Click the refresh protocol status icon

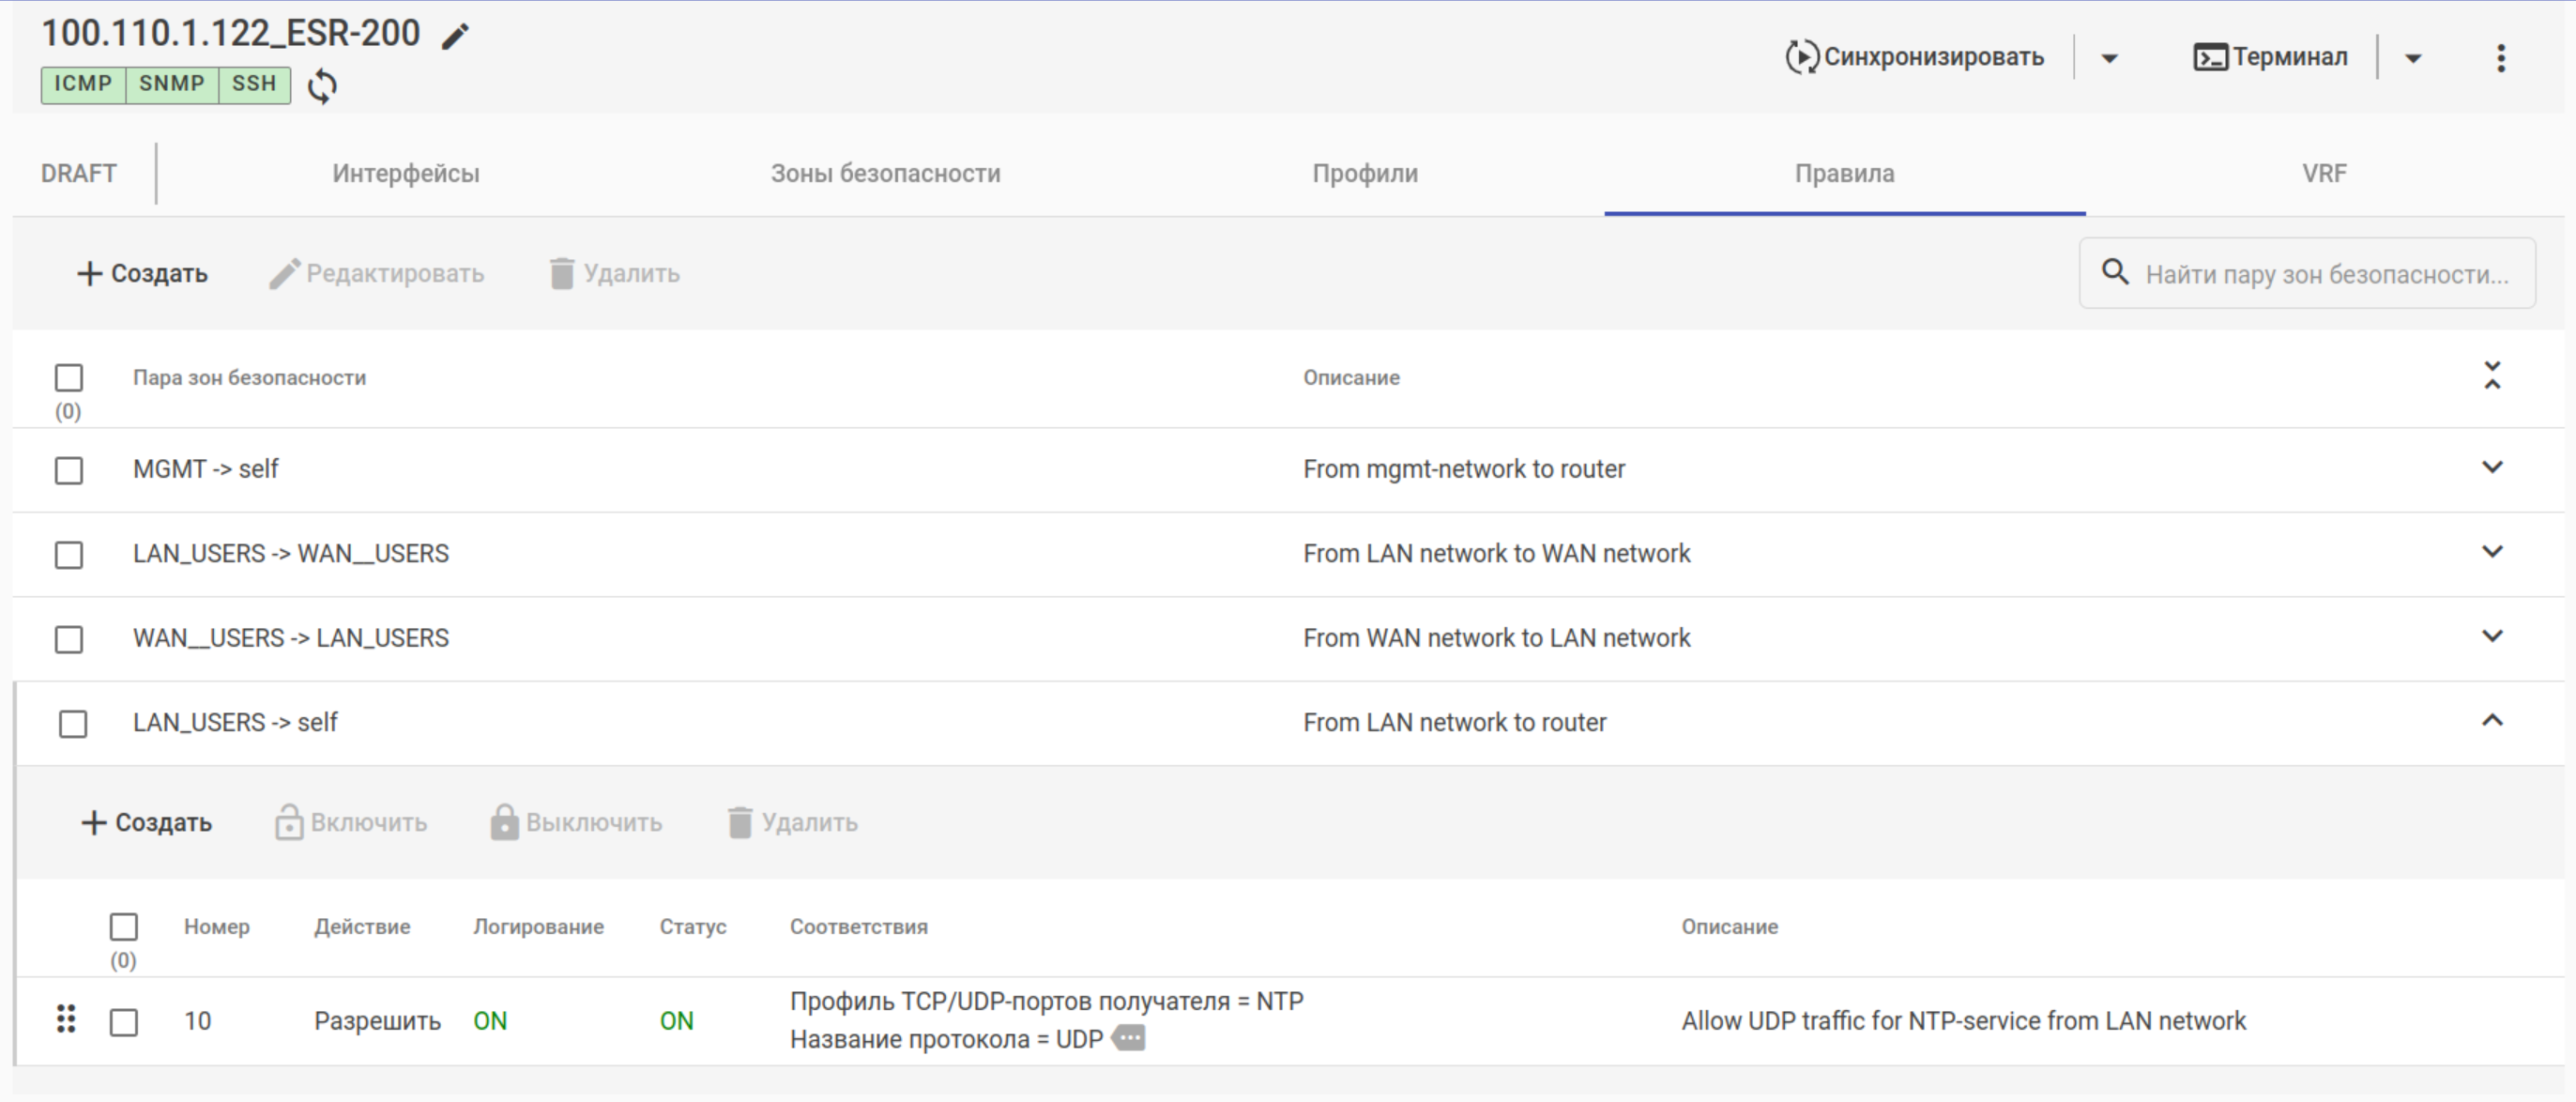(322, 86)
